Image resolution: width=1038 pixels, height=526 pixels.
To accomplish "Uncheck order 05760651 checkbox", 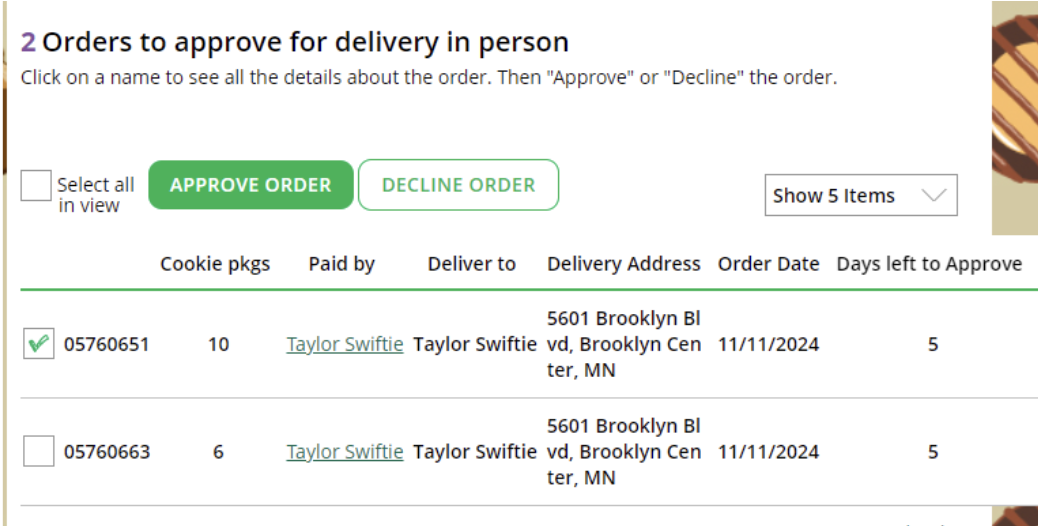I will [38, 343].
